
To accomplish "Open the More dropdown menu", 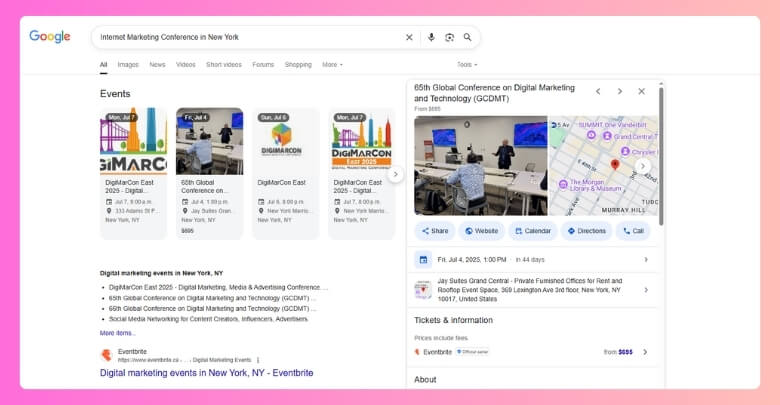I will [332, 65].
